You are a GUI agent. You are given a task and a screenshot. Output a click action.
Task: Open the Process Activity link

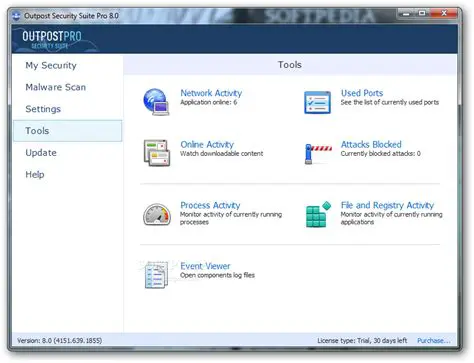coord(210,205)
